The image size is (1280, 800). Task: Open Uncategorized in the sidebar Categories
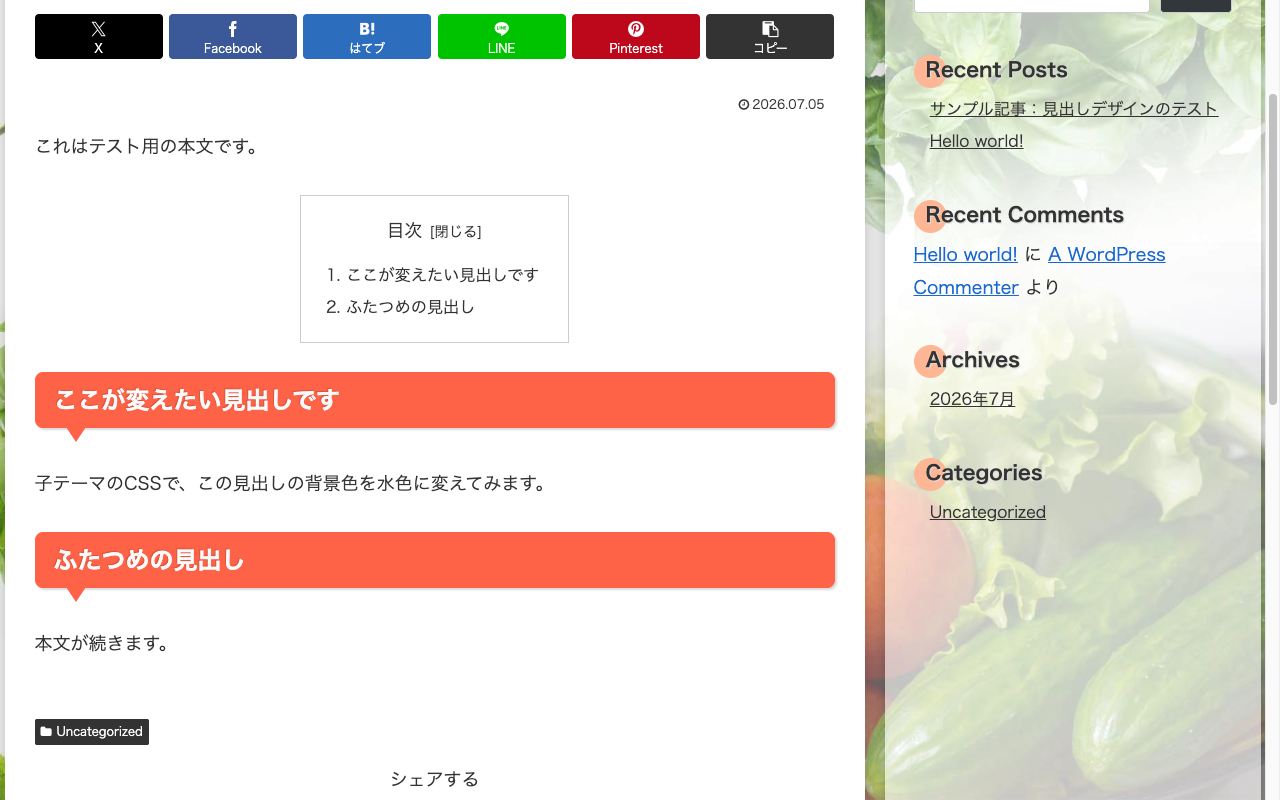tap(988, 512)
